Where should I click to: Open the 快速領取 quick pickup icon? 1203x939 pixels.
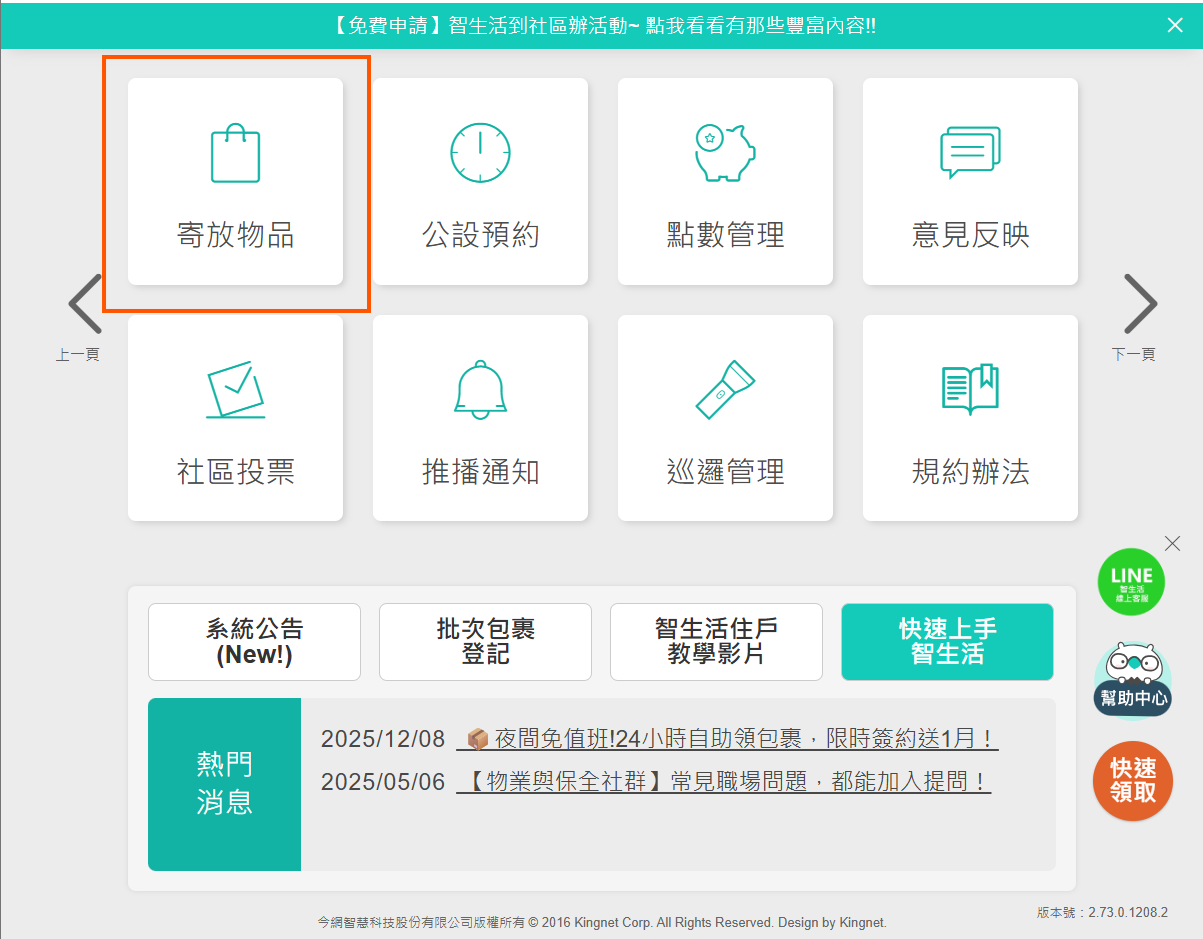click(1131, 781)
